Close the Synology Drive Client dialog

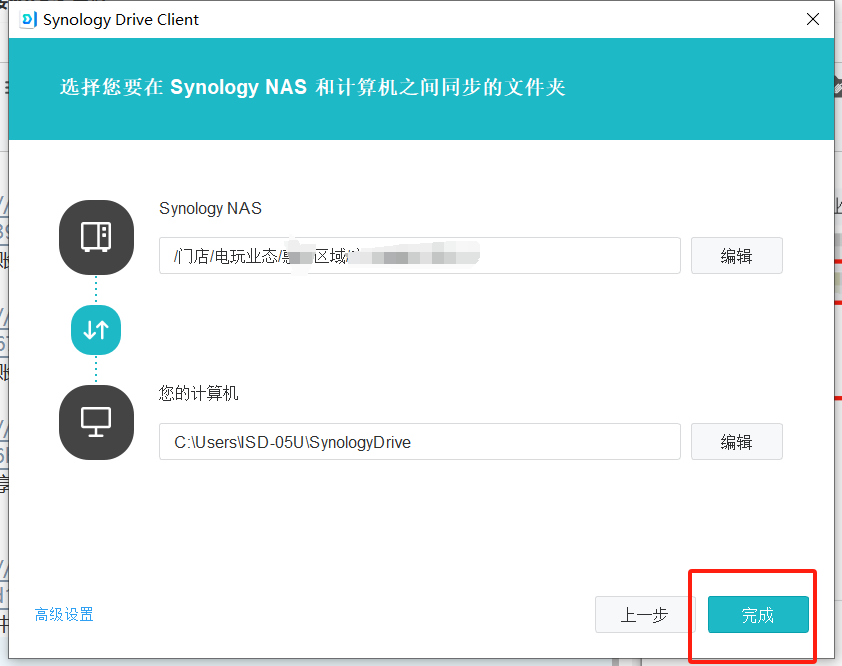[813, 19]
